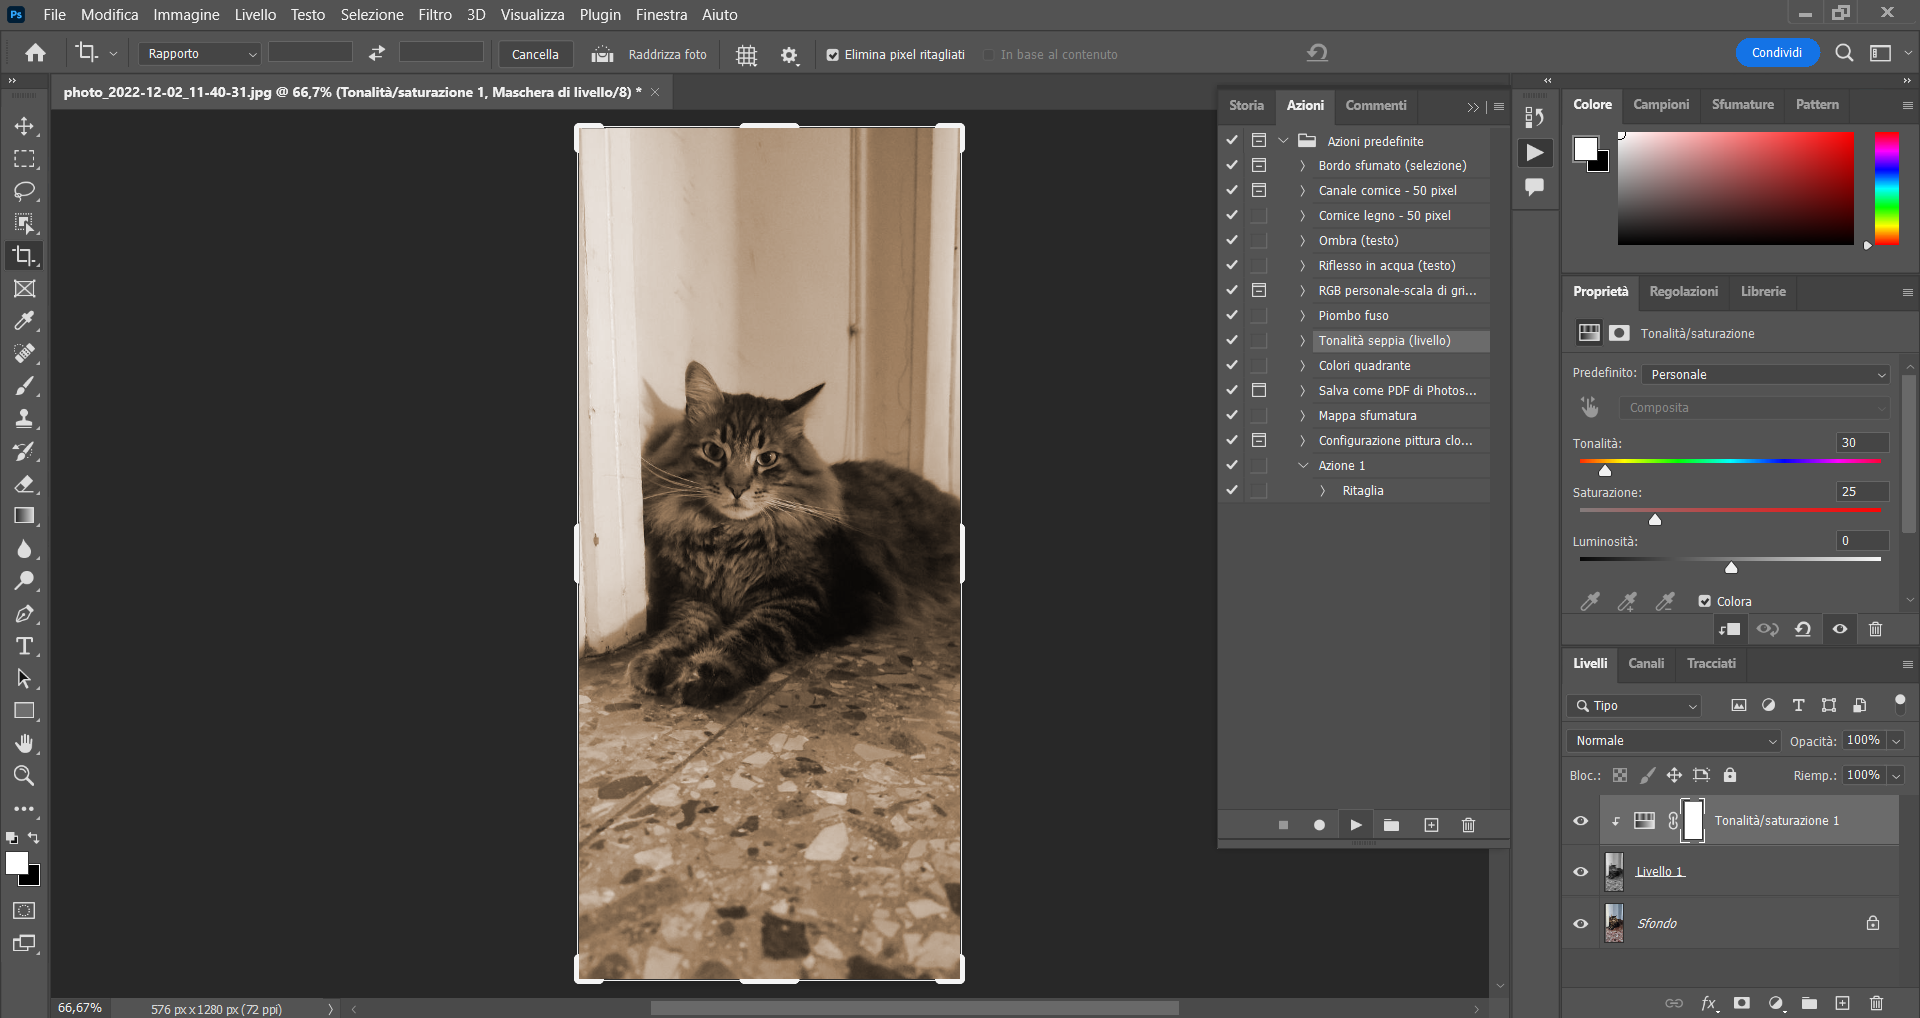The width and height of the screenshot is (1920, 1018).
Task: Select the Lasso tool
Action: [x=24, y=191]
